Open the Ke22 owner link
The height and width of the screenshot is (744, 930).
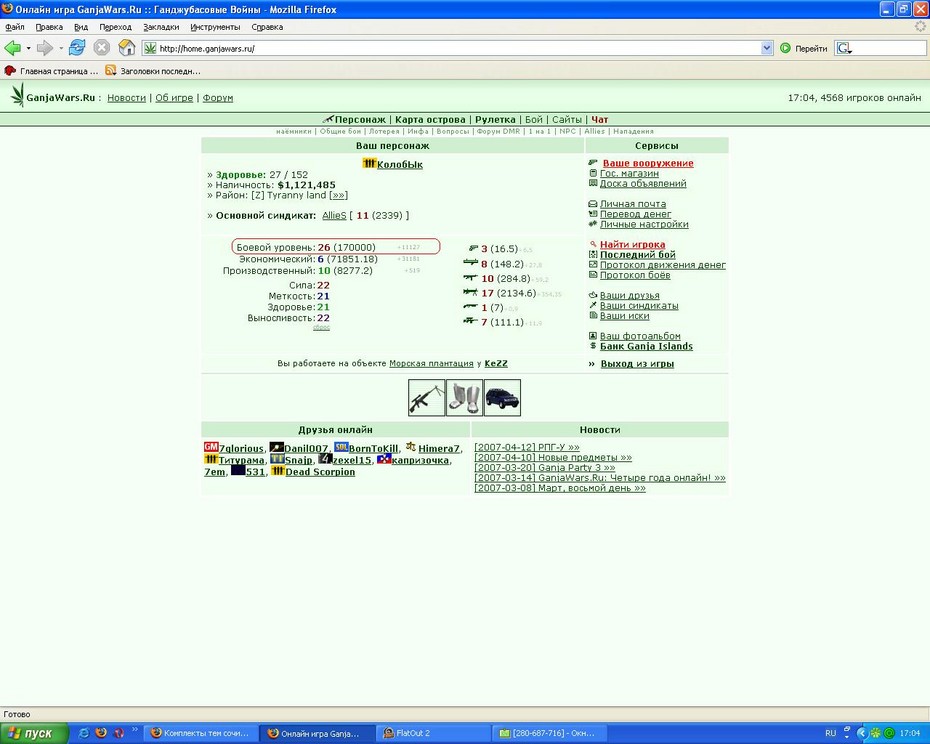tap(496, 364)
